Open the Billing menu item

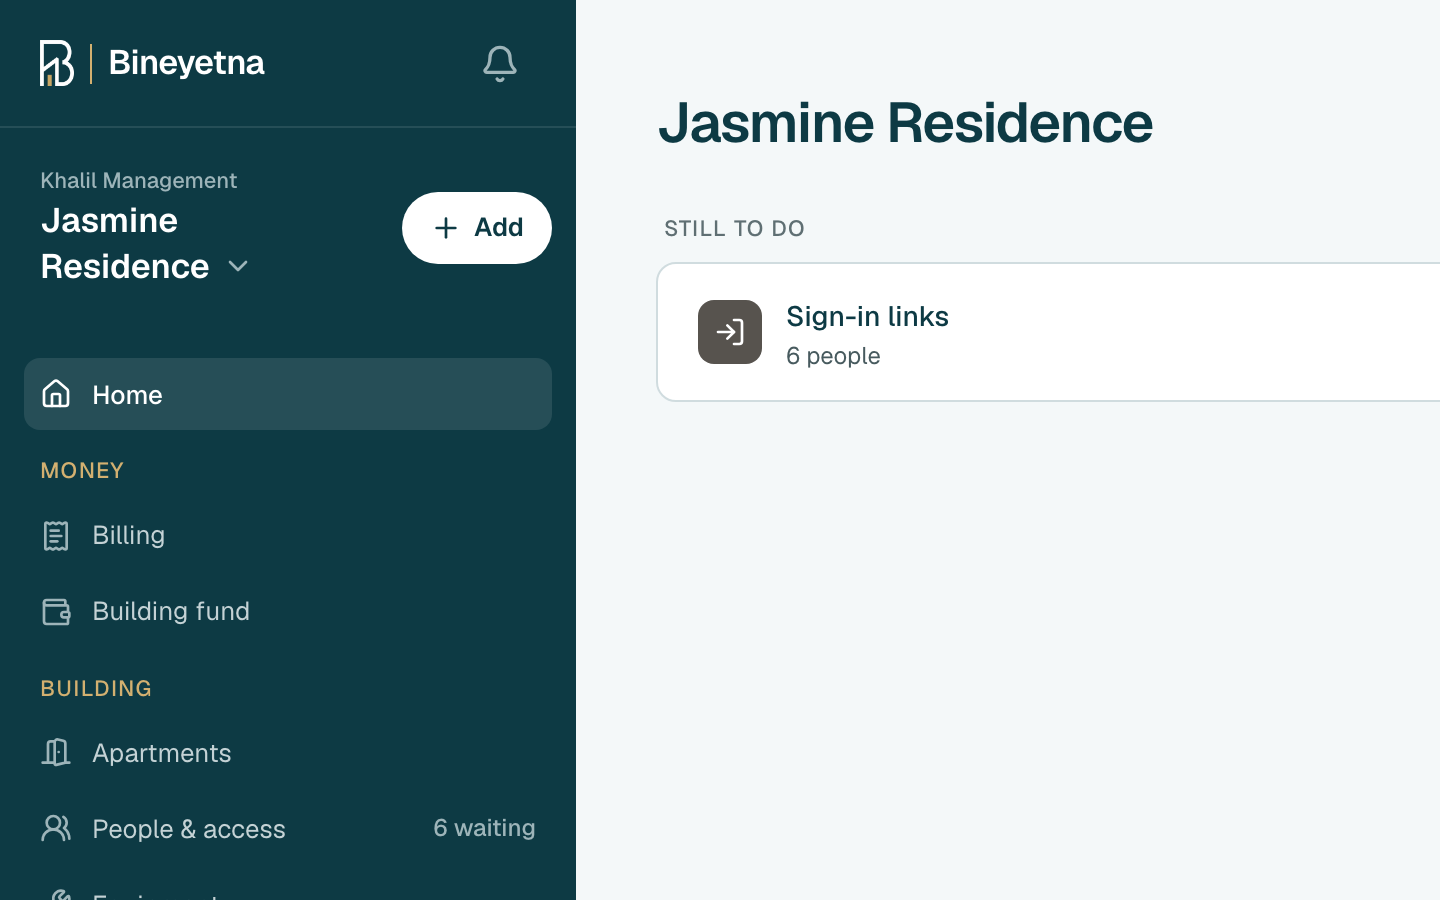(288, 535)
